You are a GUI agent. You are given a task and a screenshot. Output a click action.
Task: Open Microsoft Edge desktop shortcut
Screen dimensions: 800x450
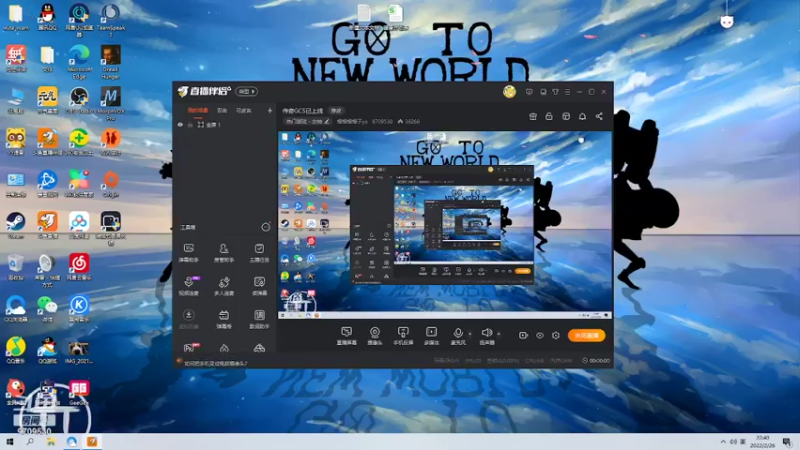click(79, 62)
